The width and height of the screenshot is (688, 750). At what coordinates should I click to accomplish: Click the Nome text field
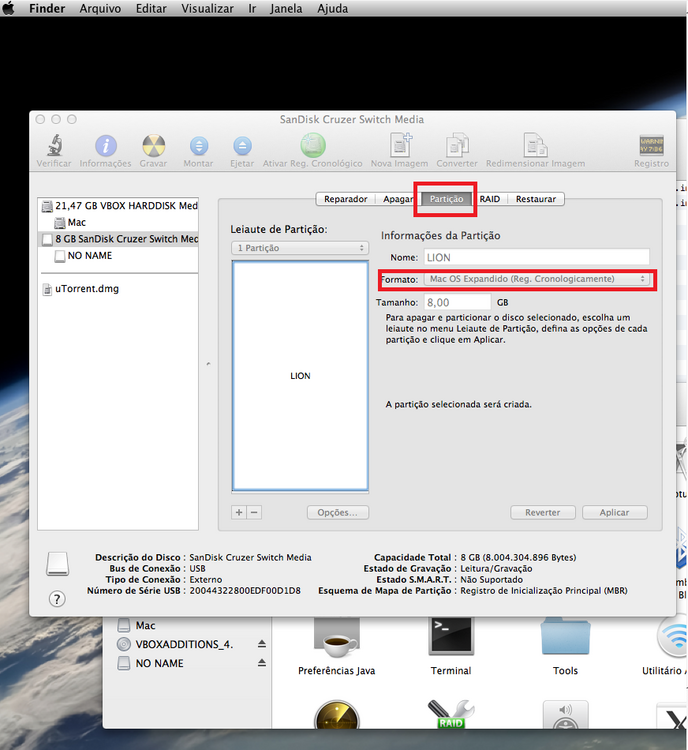point(536,258)
